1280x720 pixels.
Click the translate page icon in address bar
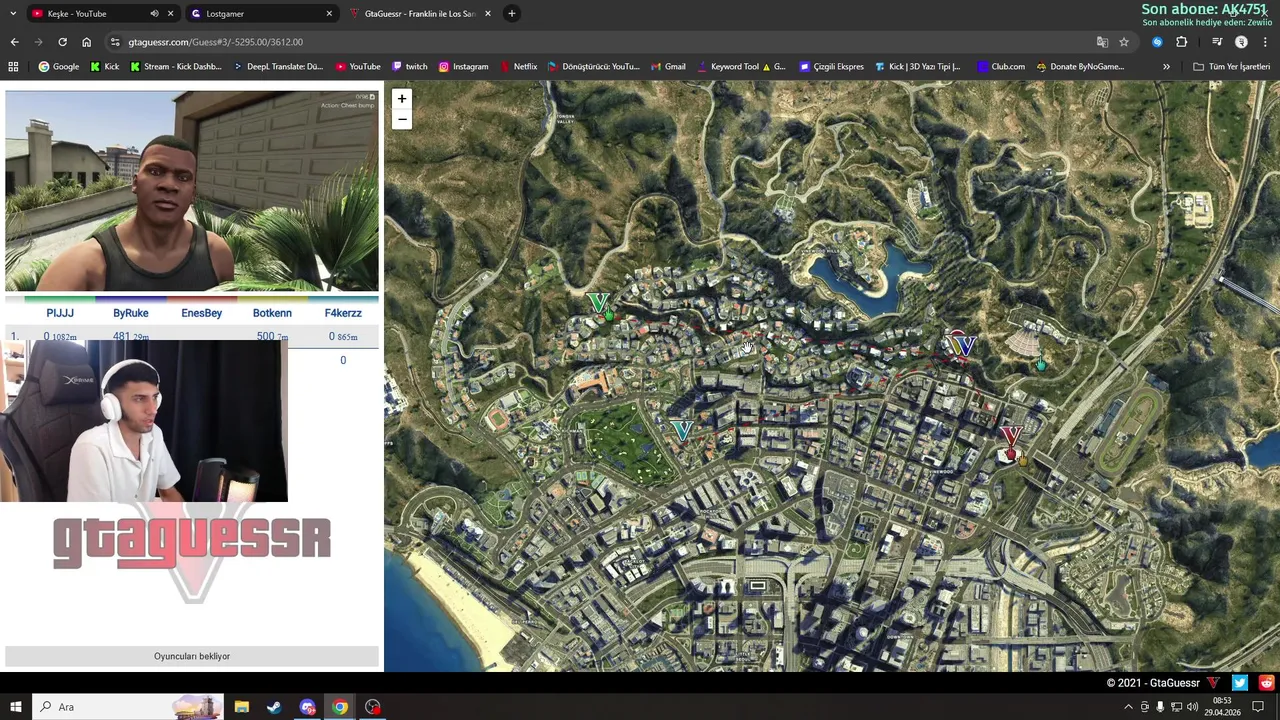point(1102,42)
